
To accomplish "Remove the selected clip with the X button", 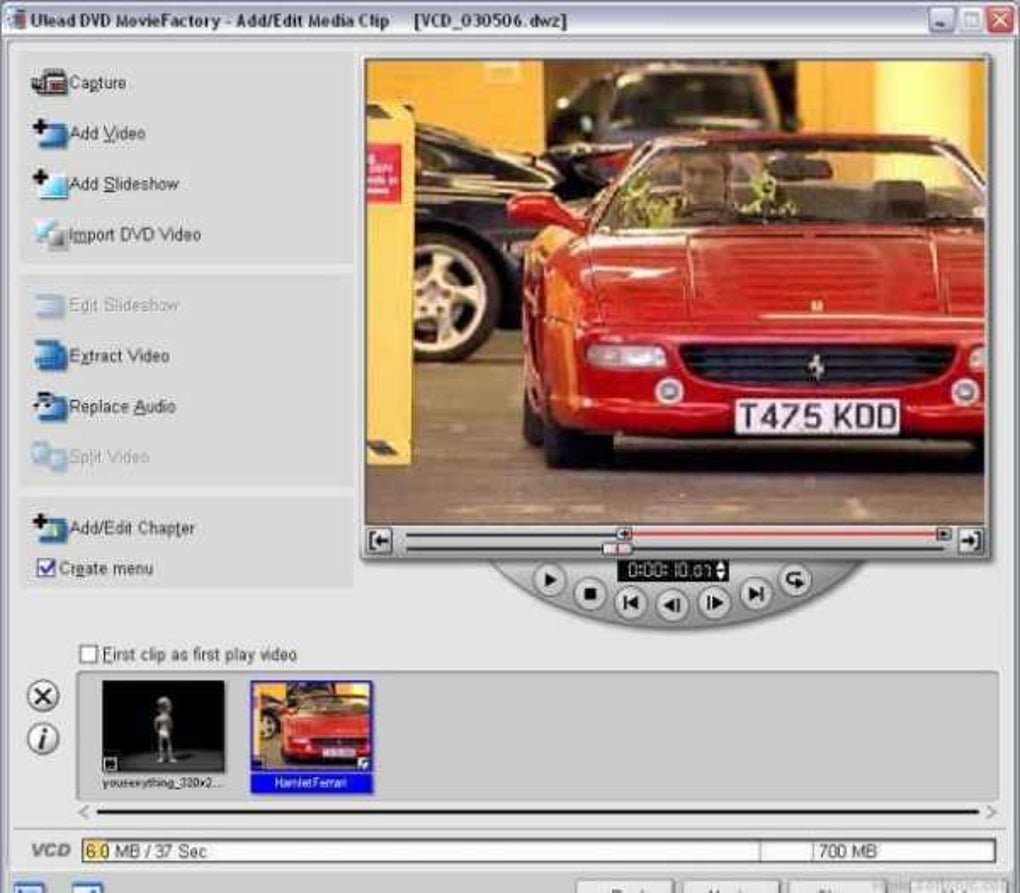I will (x=43, y=696).
